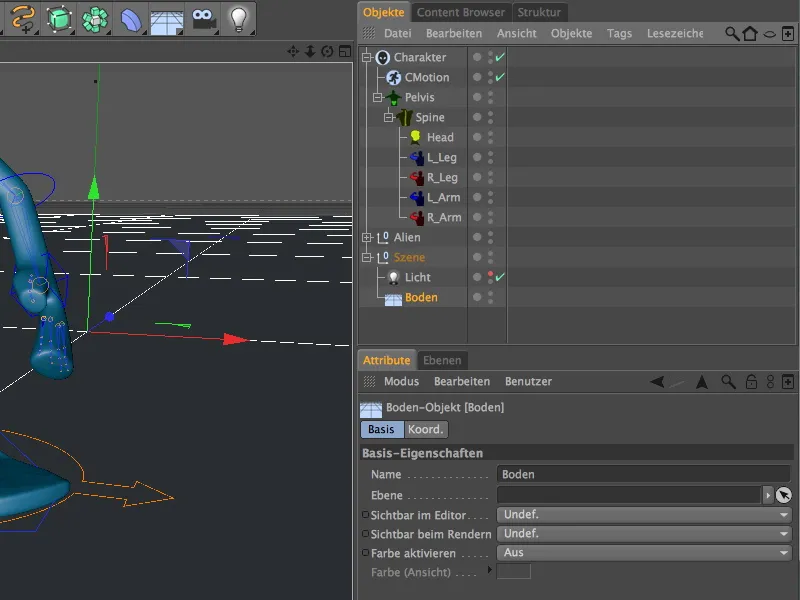Image resolution: width=800 pixels, height=600 pixels.
Task: Click the Charakter object icon
Action: coord(383,58)
